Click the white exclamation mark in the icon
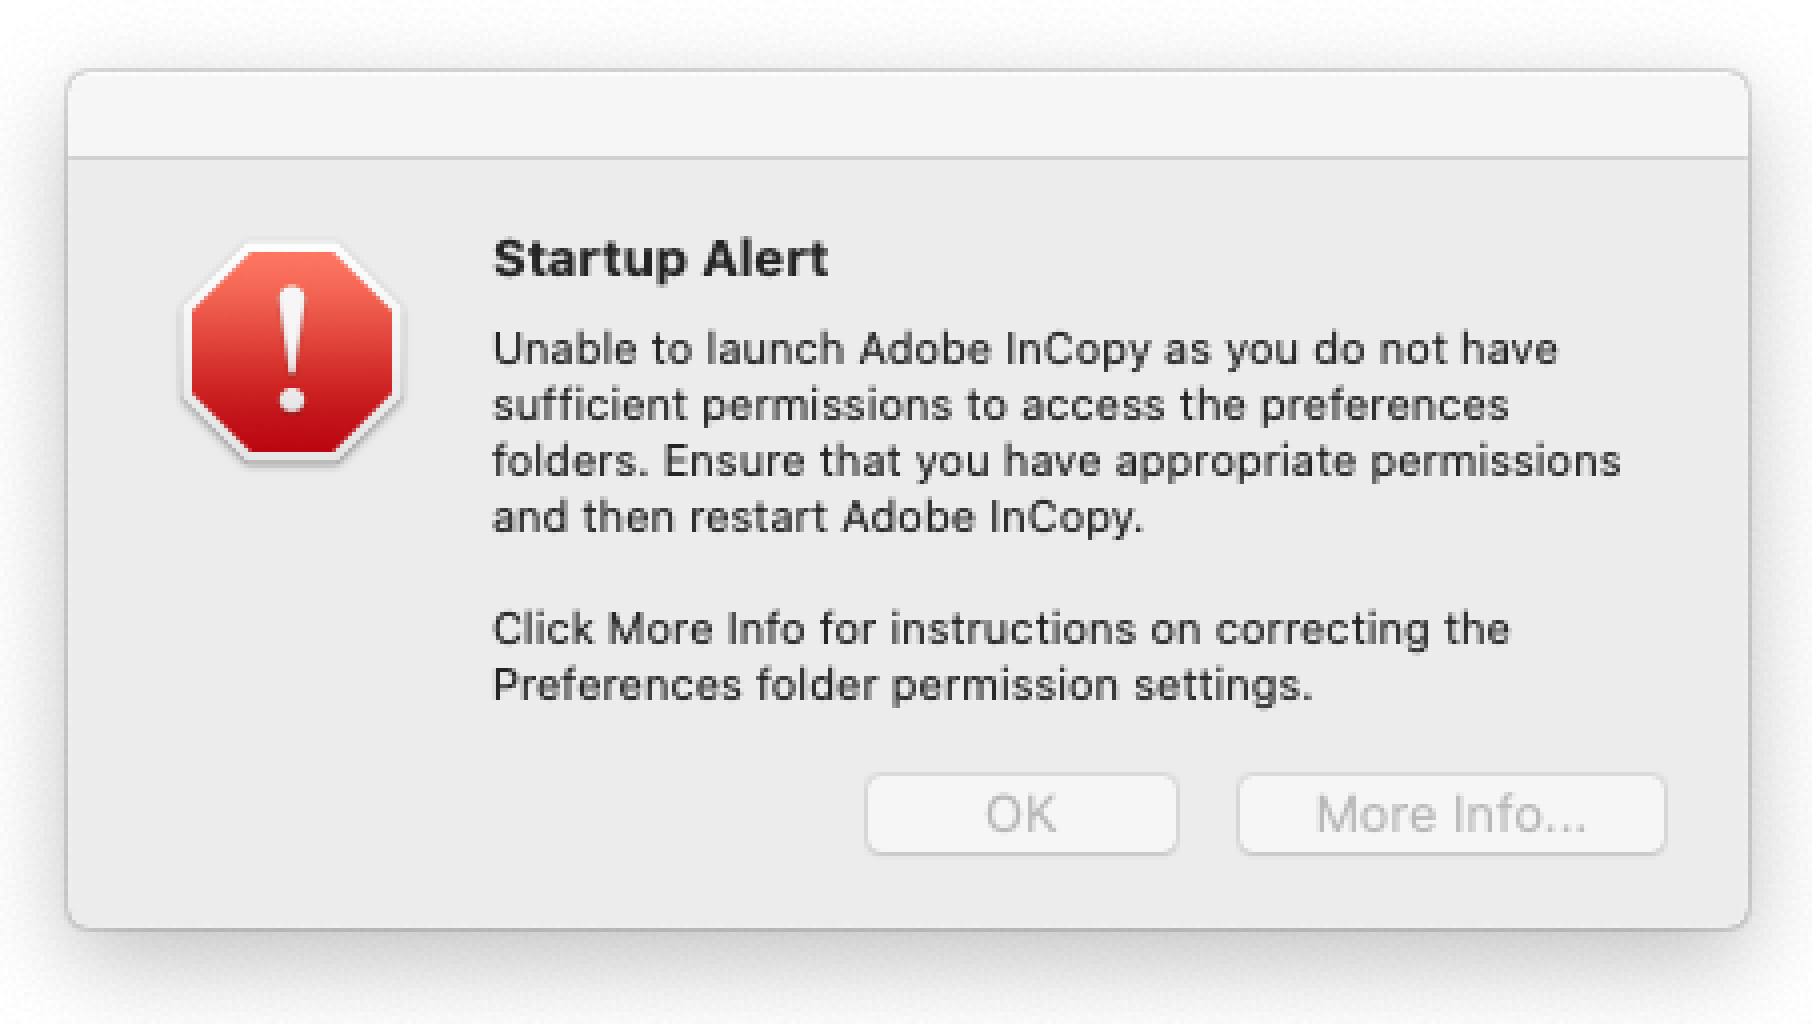The height and width of the screenshot is (1024, 1812). (292, 349)
